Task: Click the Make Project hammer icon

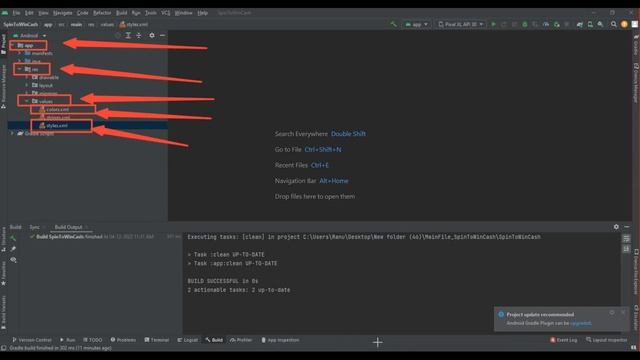Action: tap(393, 24)
